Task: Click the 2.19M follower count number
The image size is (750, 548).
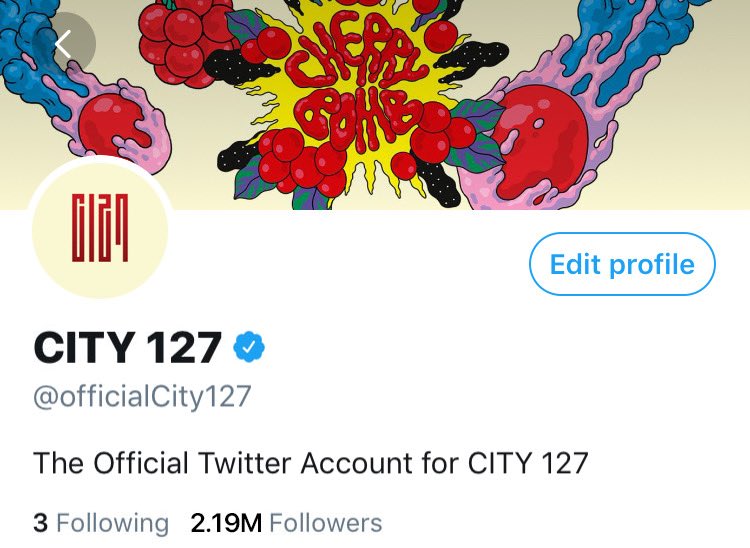Action: [x=226, y=523]
